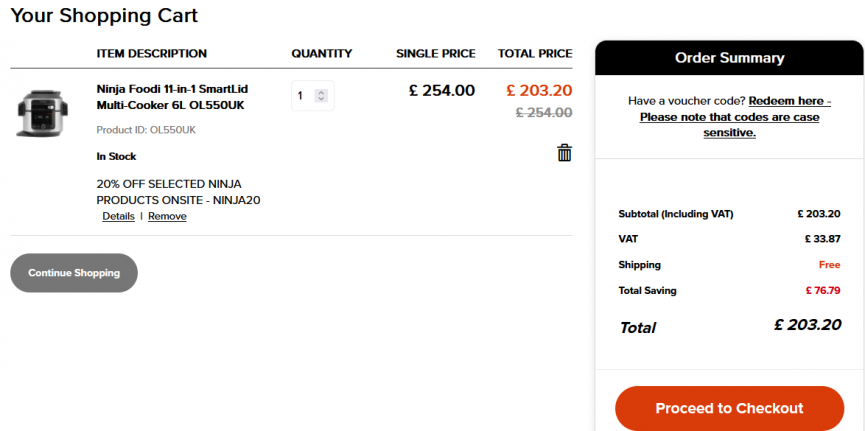
Task: Remove the NINJA20 discount
Action: pyautogui.click(x=167, y=216)
